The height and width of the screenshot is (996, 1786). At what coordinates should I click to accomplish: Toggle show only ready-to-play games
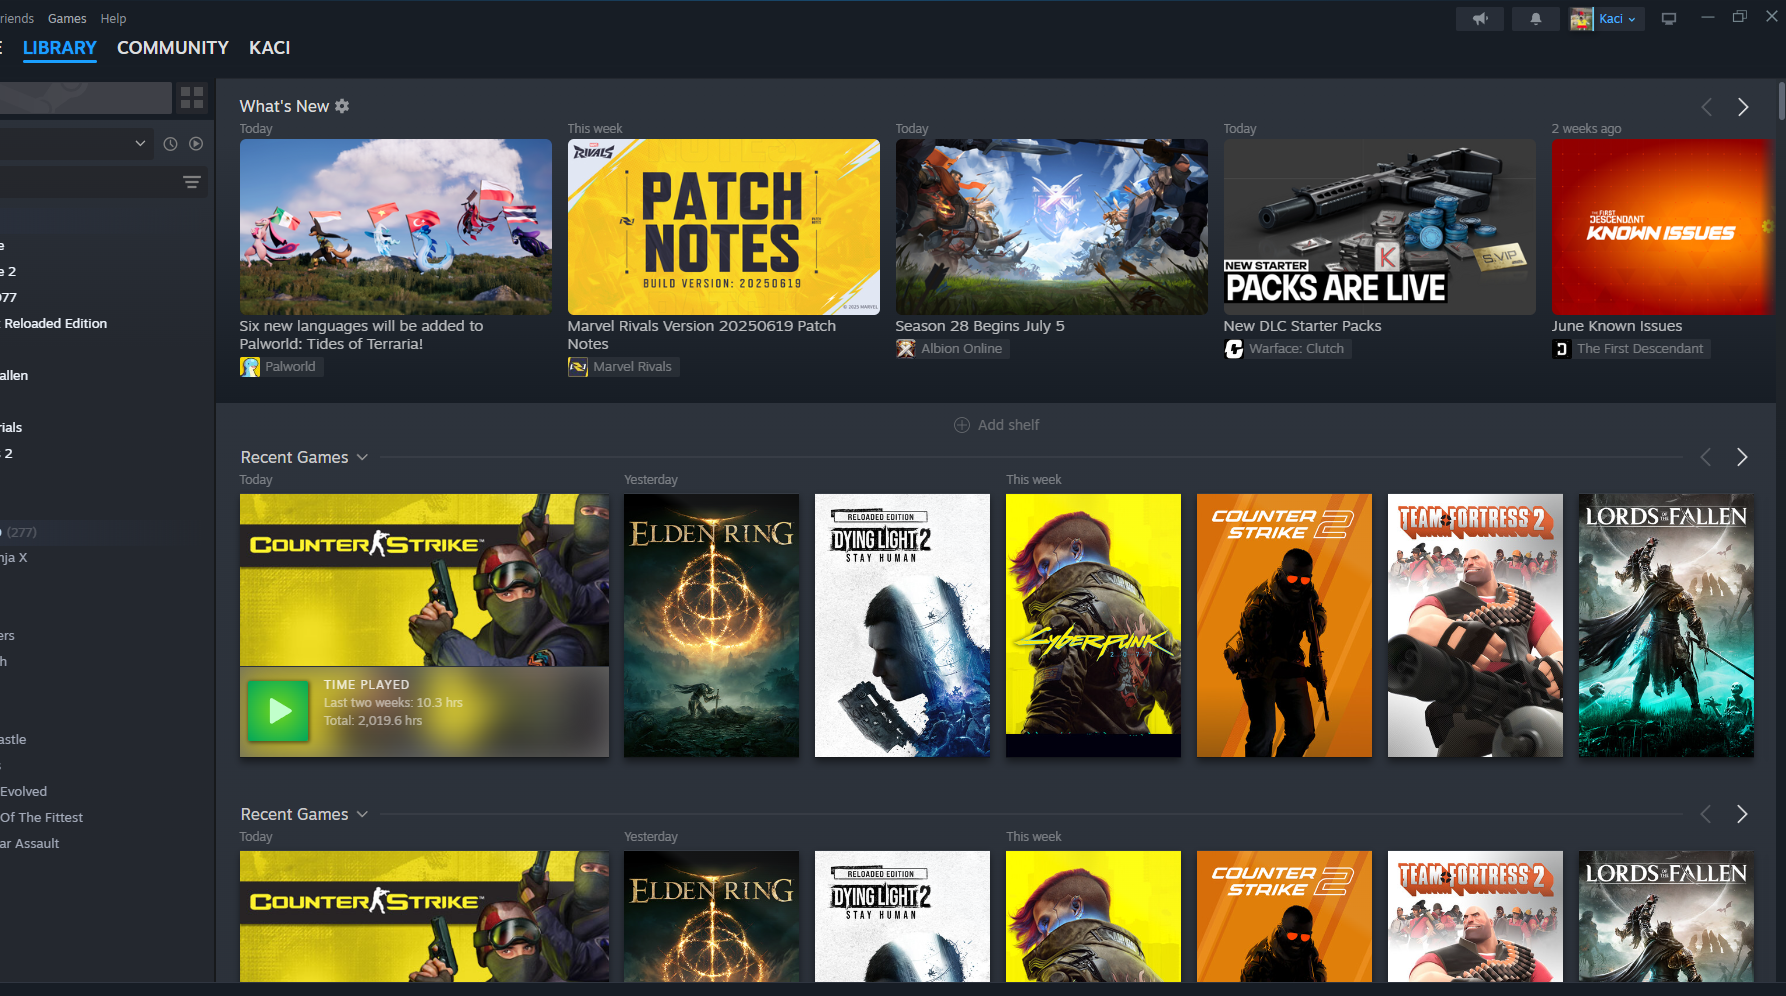196,144
